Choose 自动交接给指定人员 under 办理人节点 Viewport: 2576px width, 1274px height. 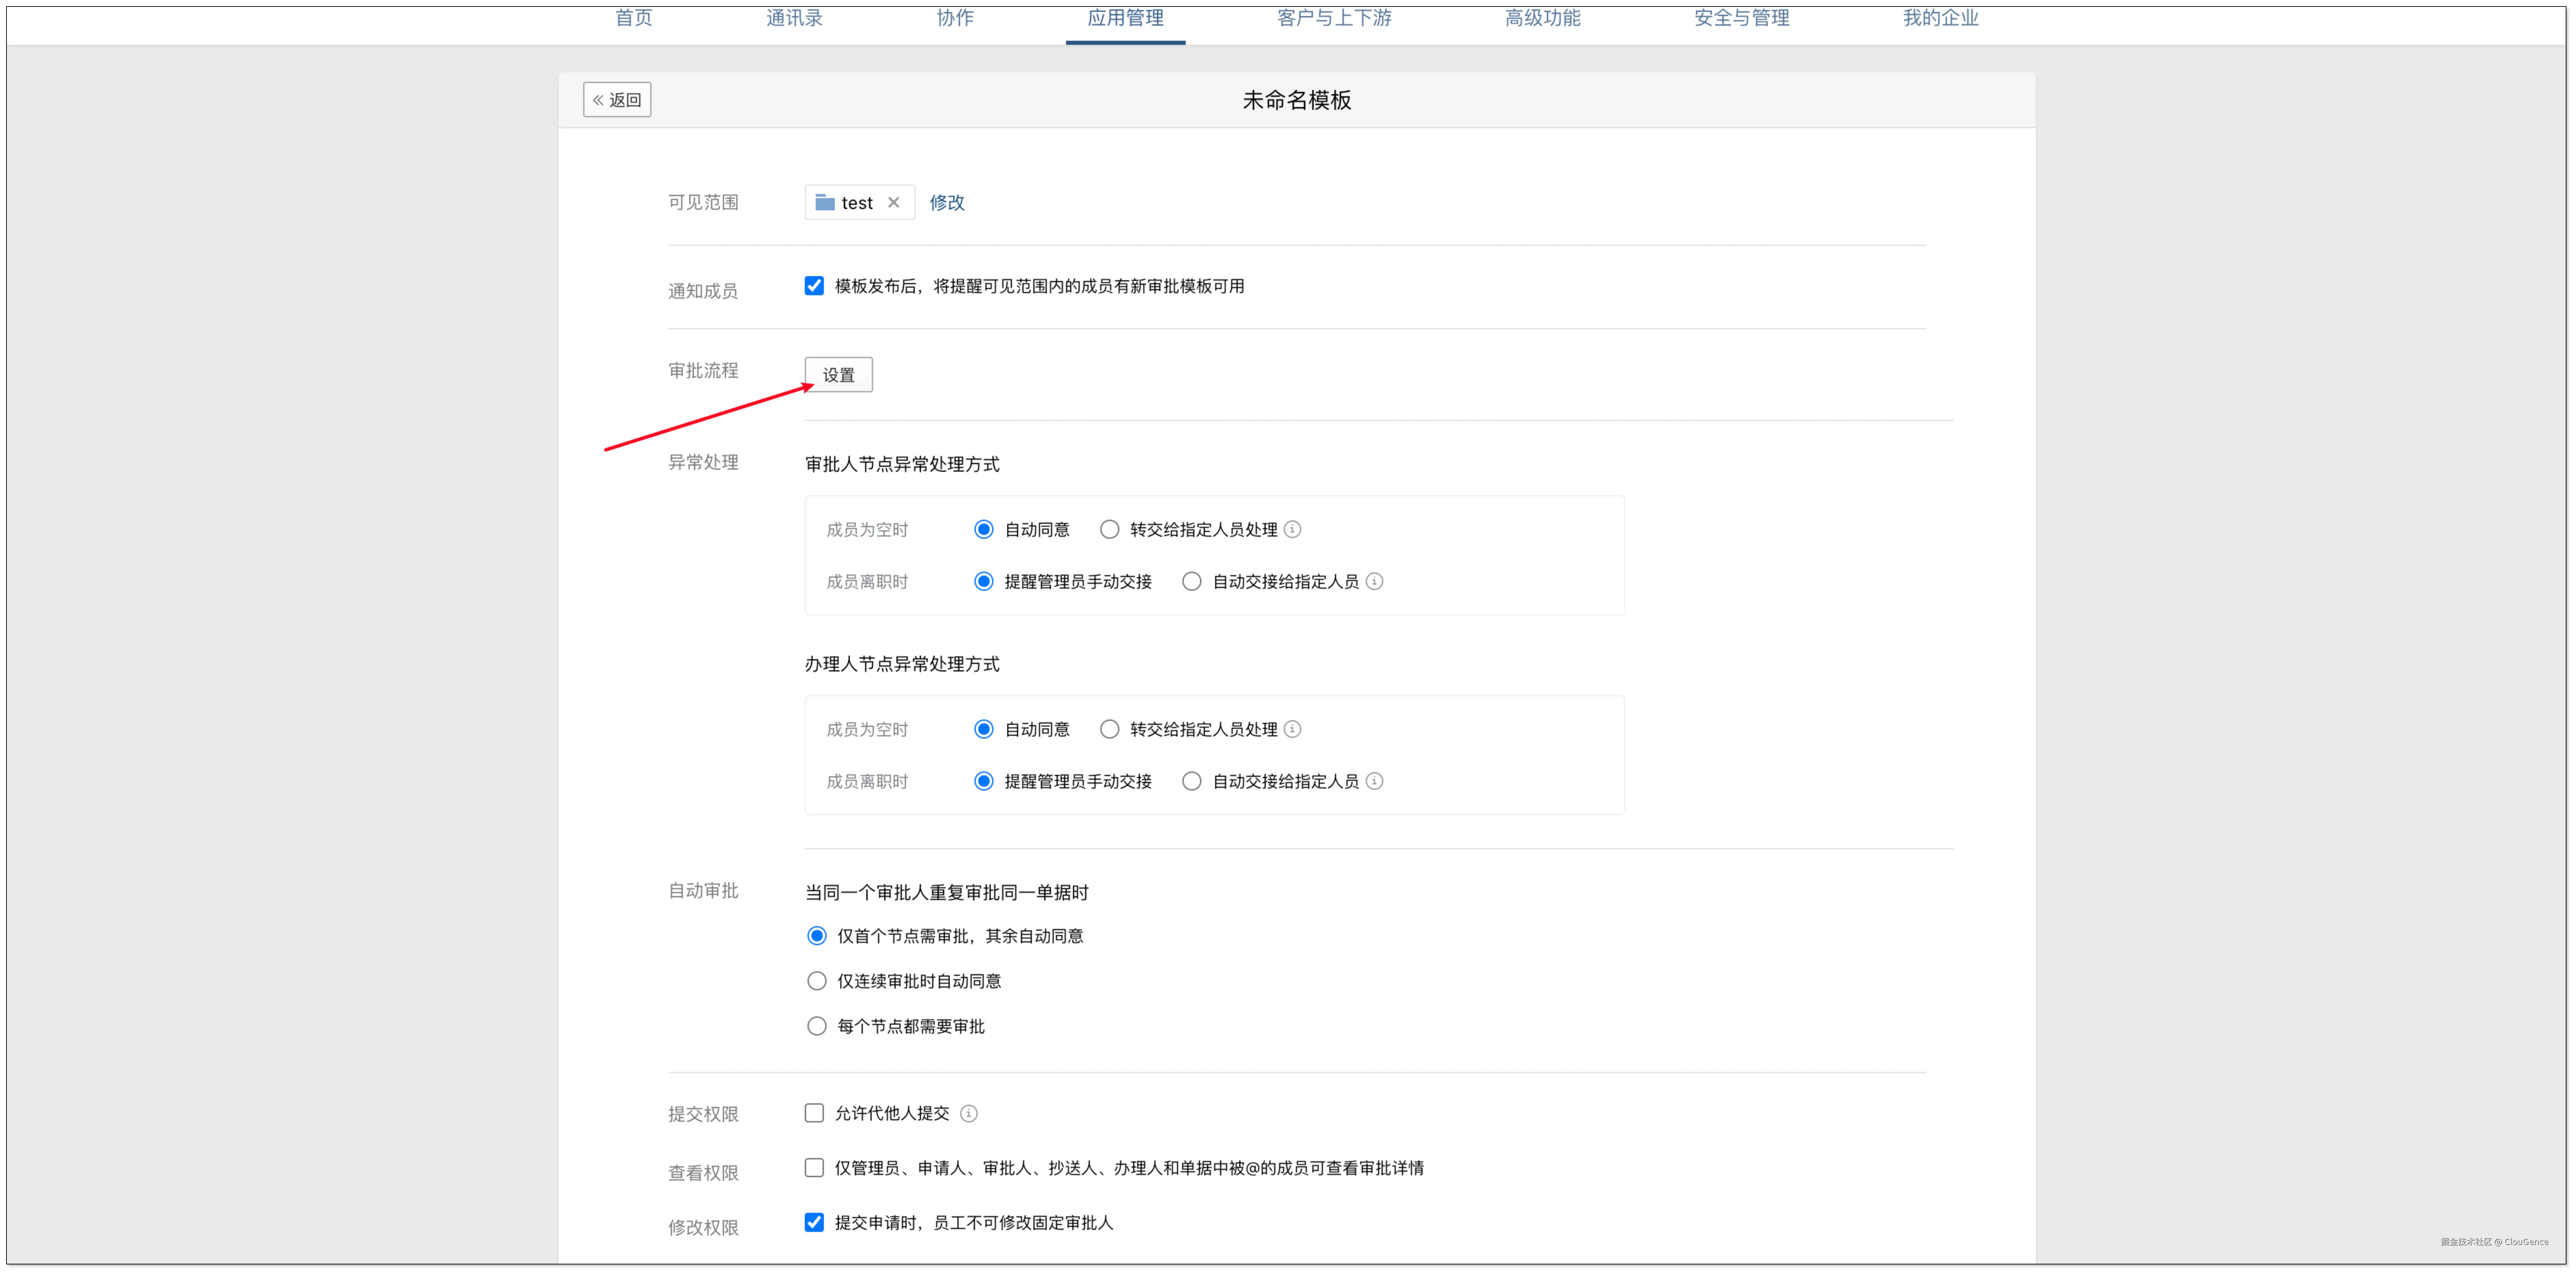coord(1191,781)
